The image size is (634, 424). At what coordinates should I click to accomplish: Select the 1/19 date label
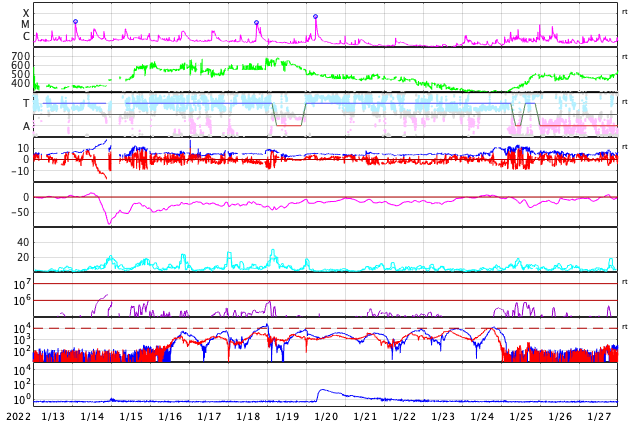pos(287,416)
